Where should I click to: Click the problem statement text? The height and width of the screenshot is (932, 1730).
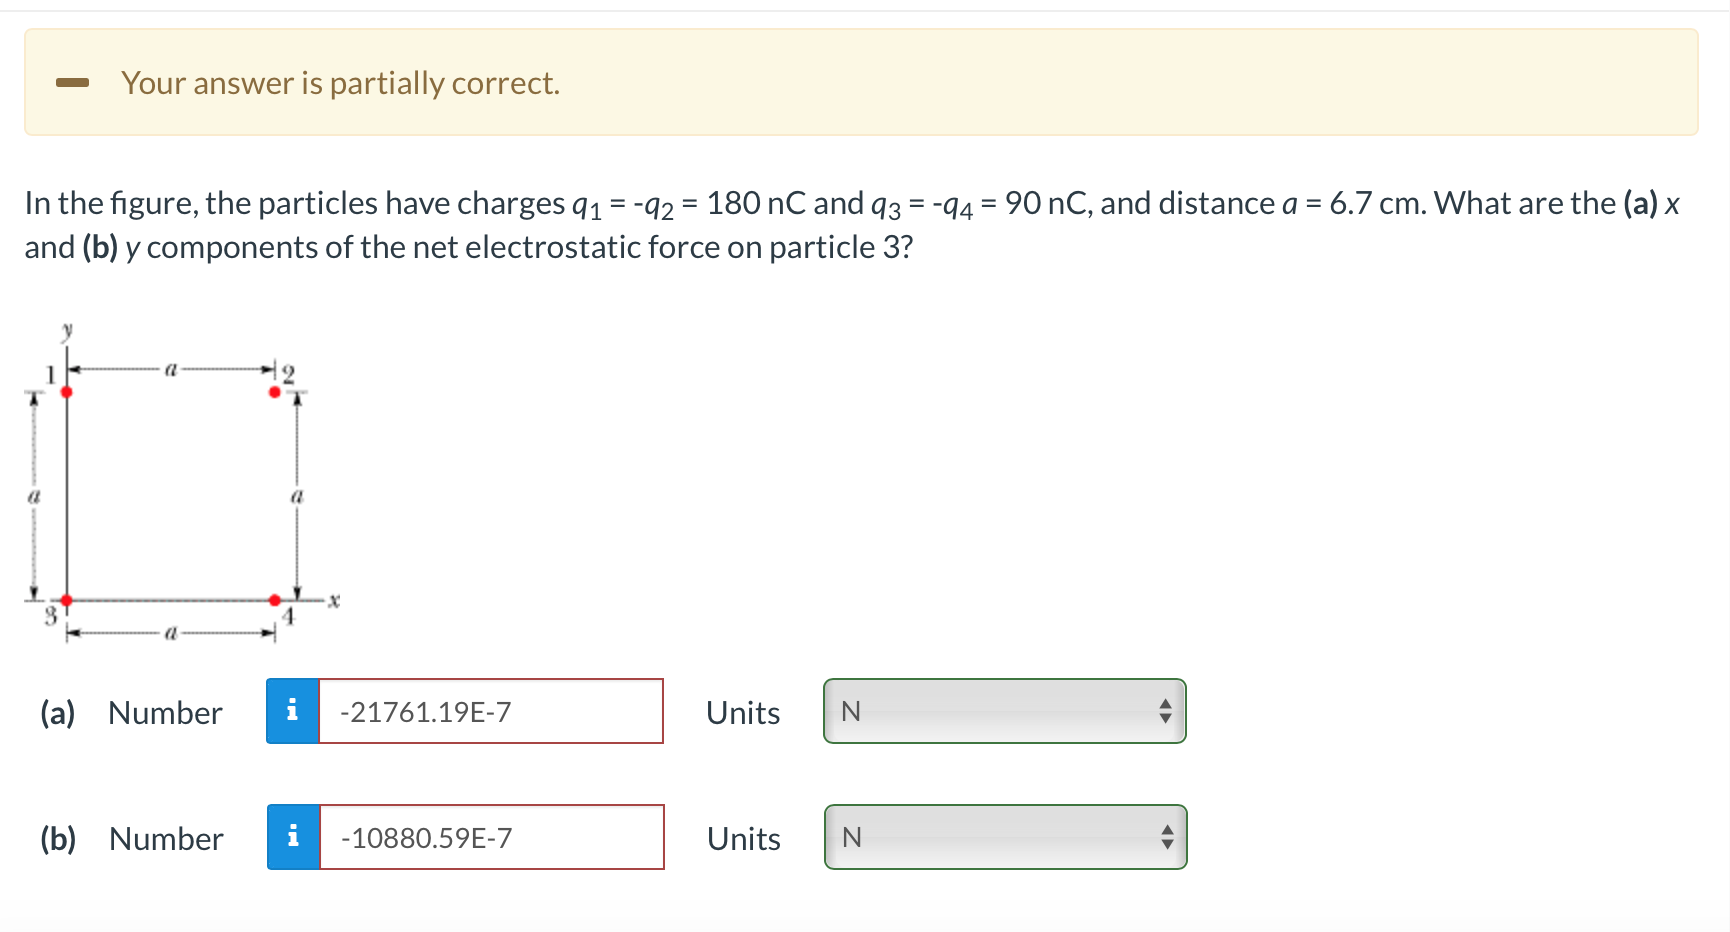(x=852, y=225)
